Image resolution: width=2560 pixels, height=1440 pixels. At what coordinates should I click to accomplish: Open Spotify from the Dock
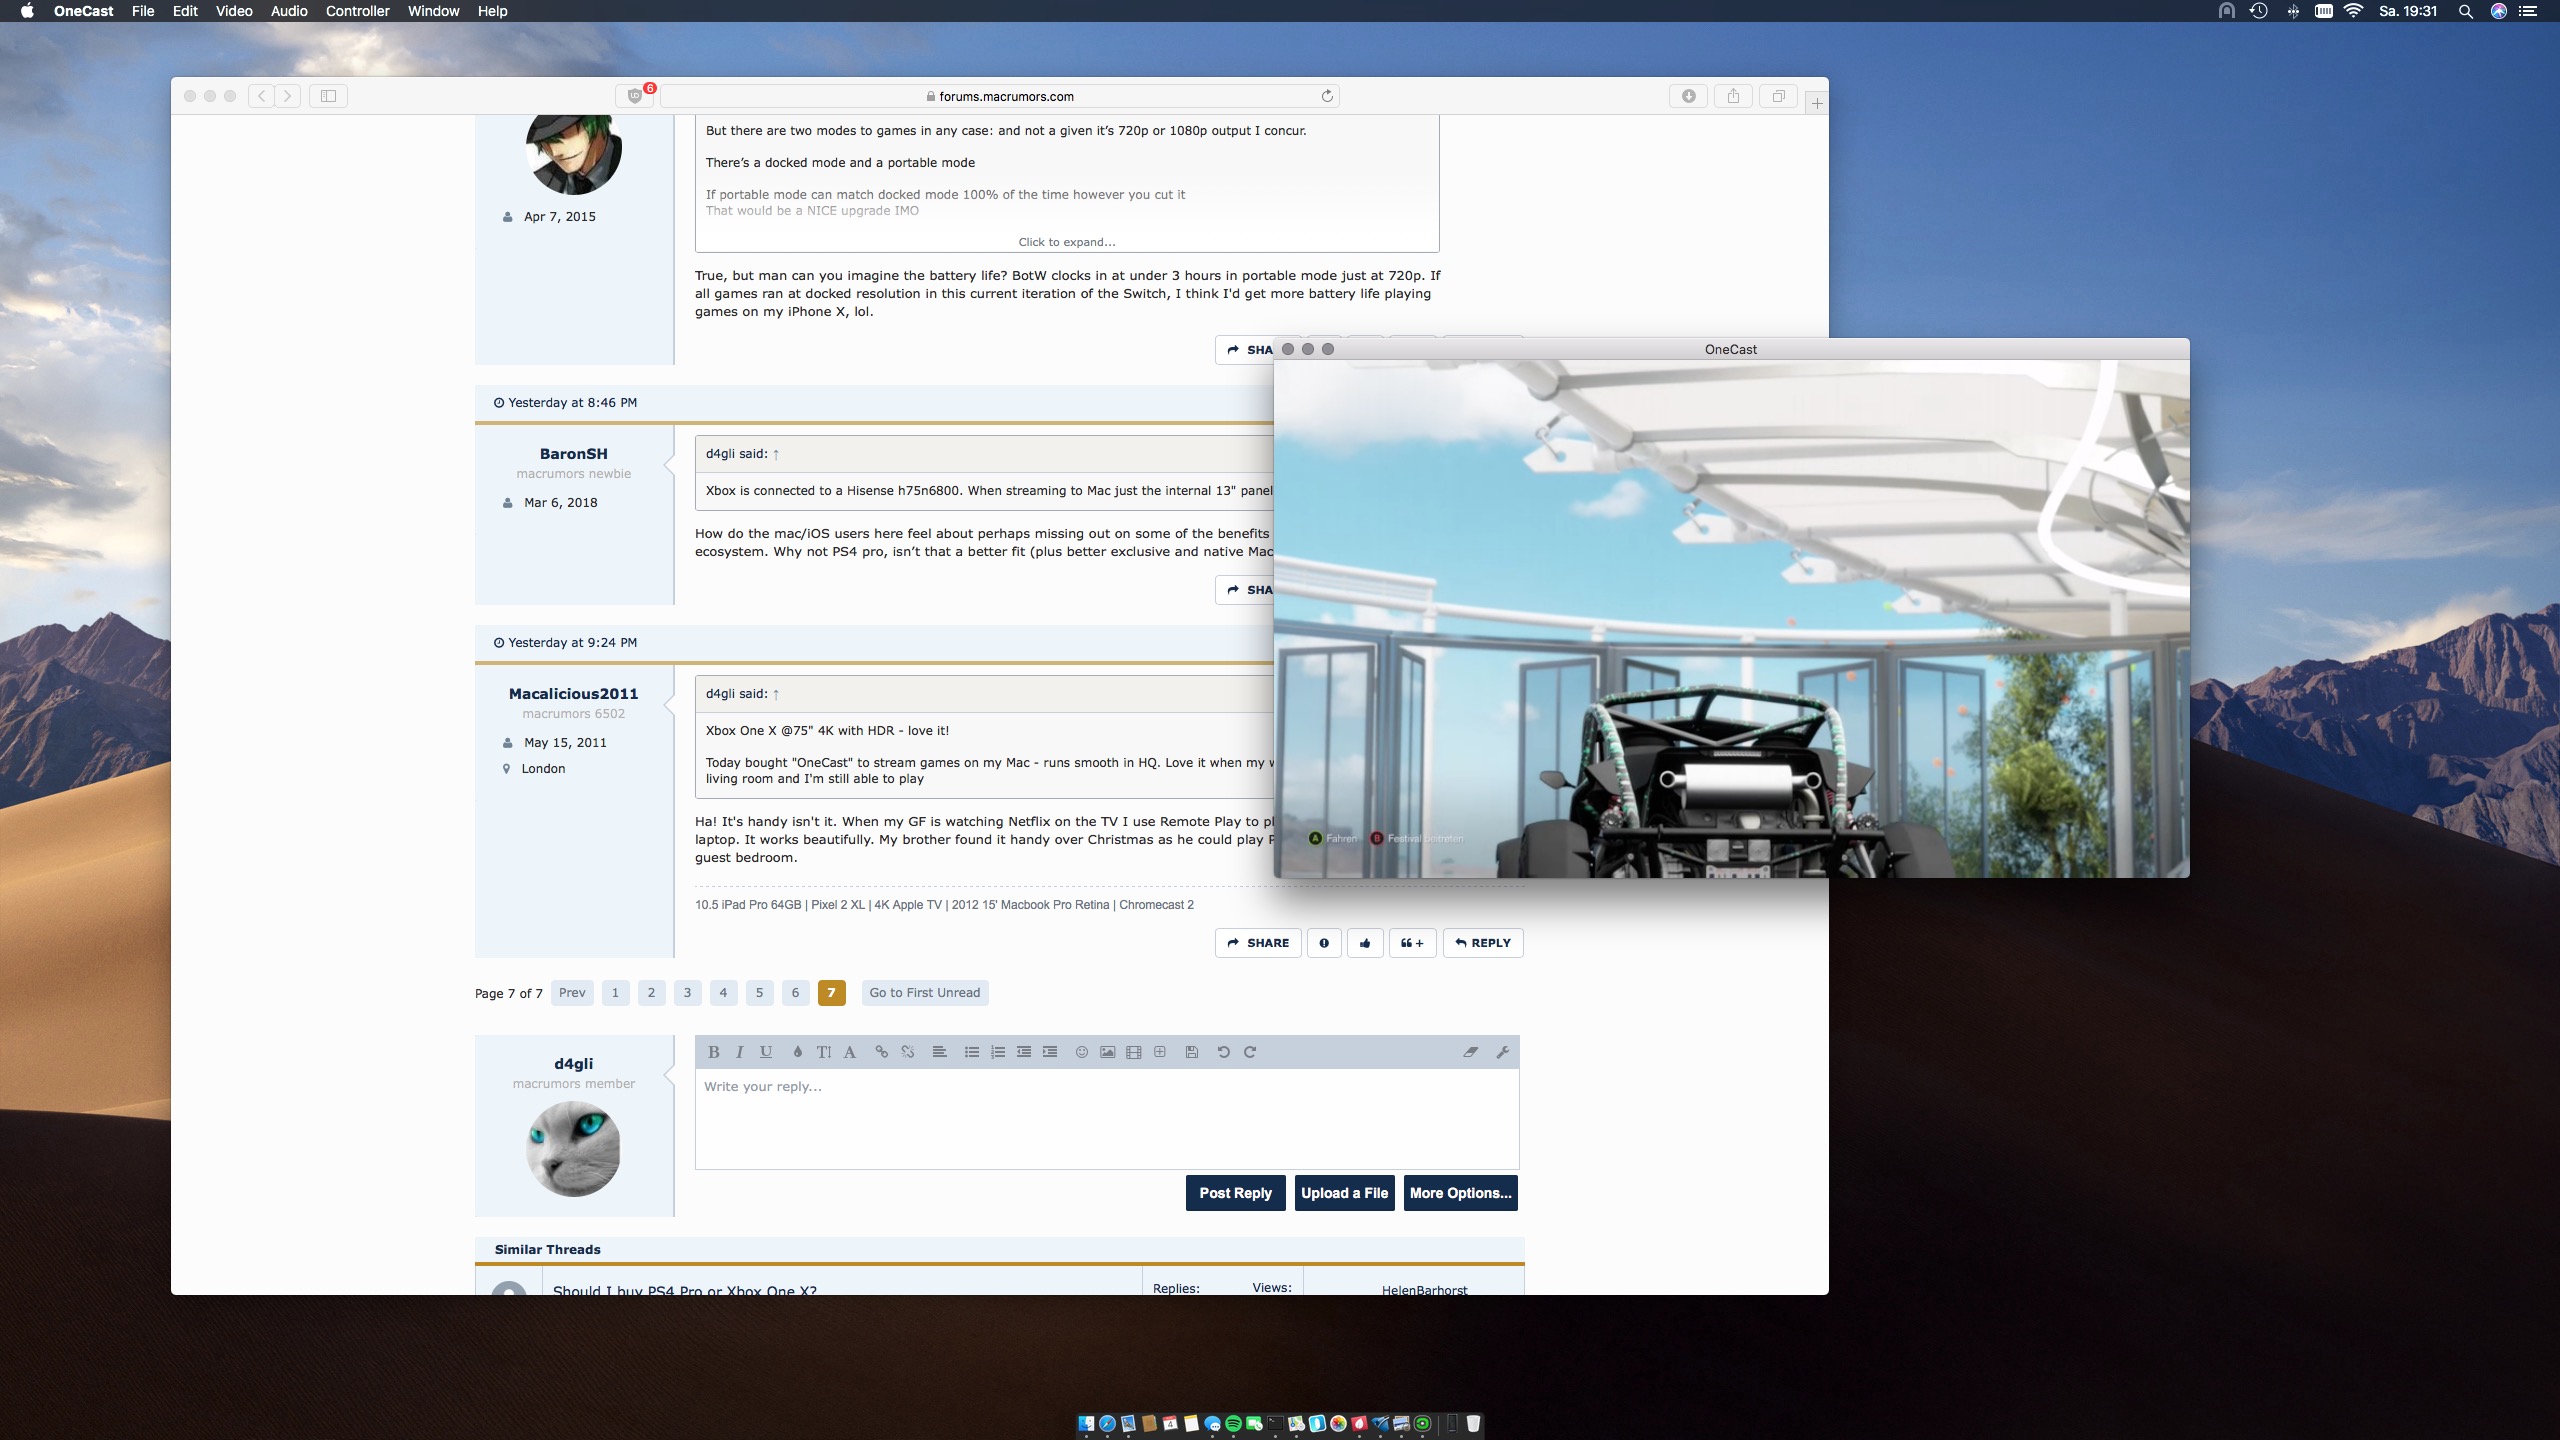click(1234, 1423)
